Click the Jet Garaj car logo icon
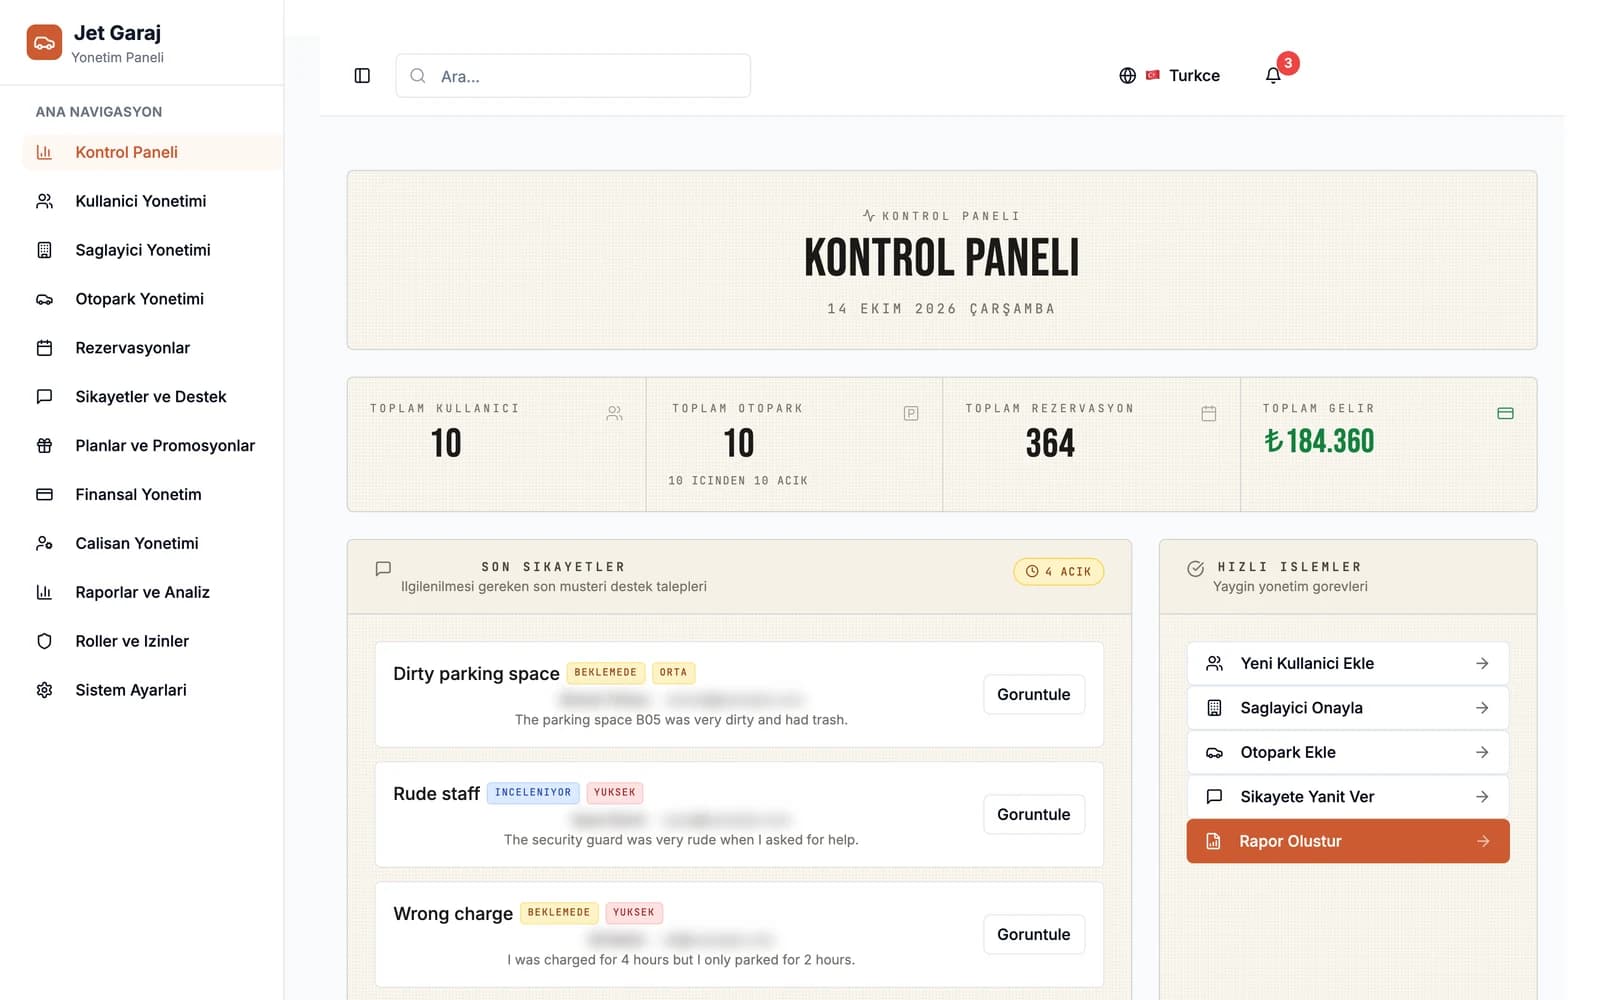This screenshot has height=1000, width=1600. tap(44, 43)
